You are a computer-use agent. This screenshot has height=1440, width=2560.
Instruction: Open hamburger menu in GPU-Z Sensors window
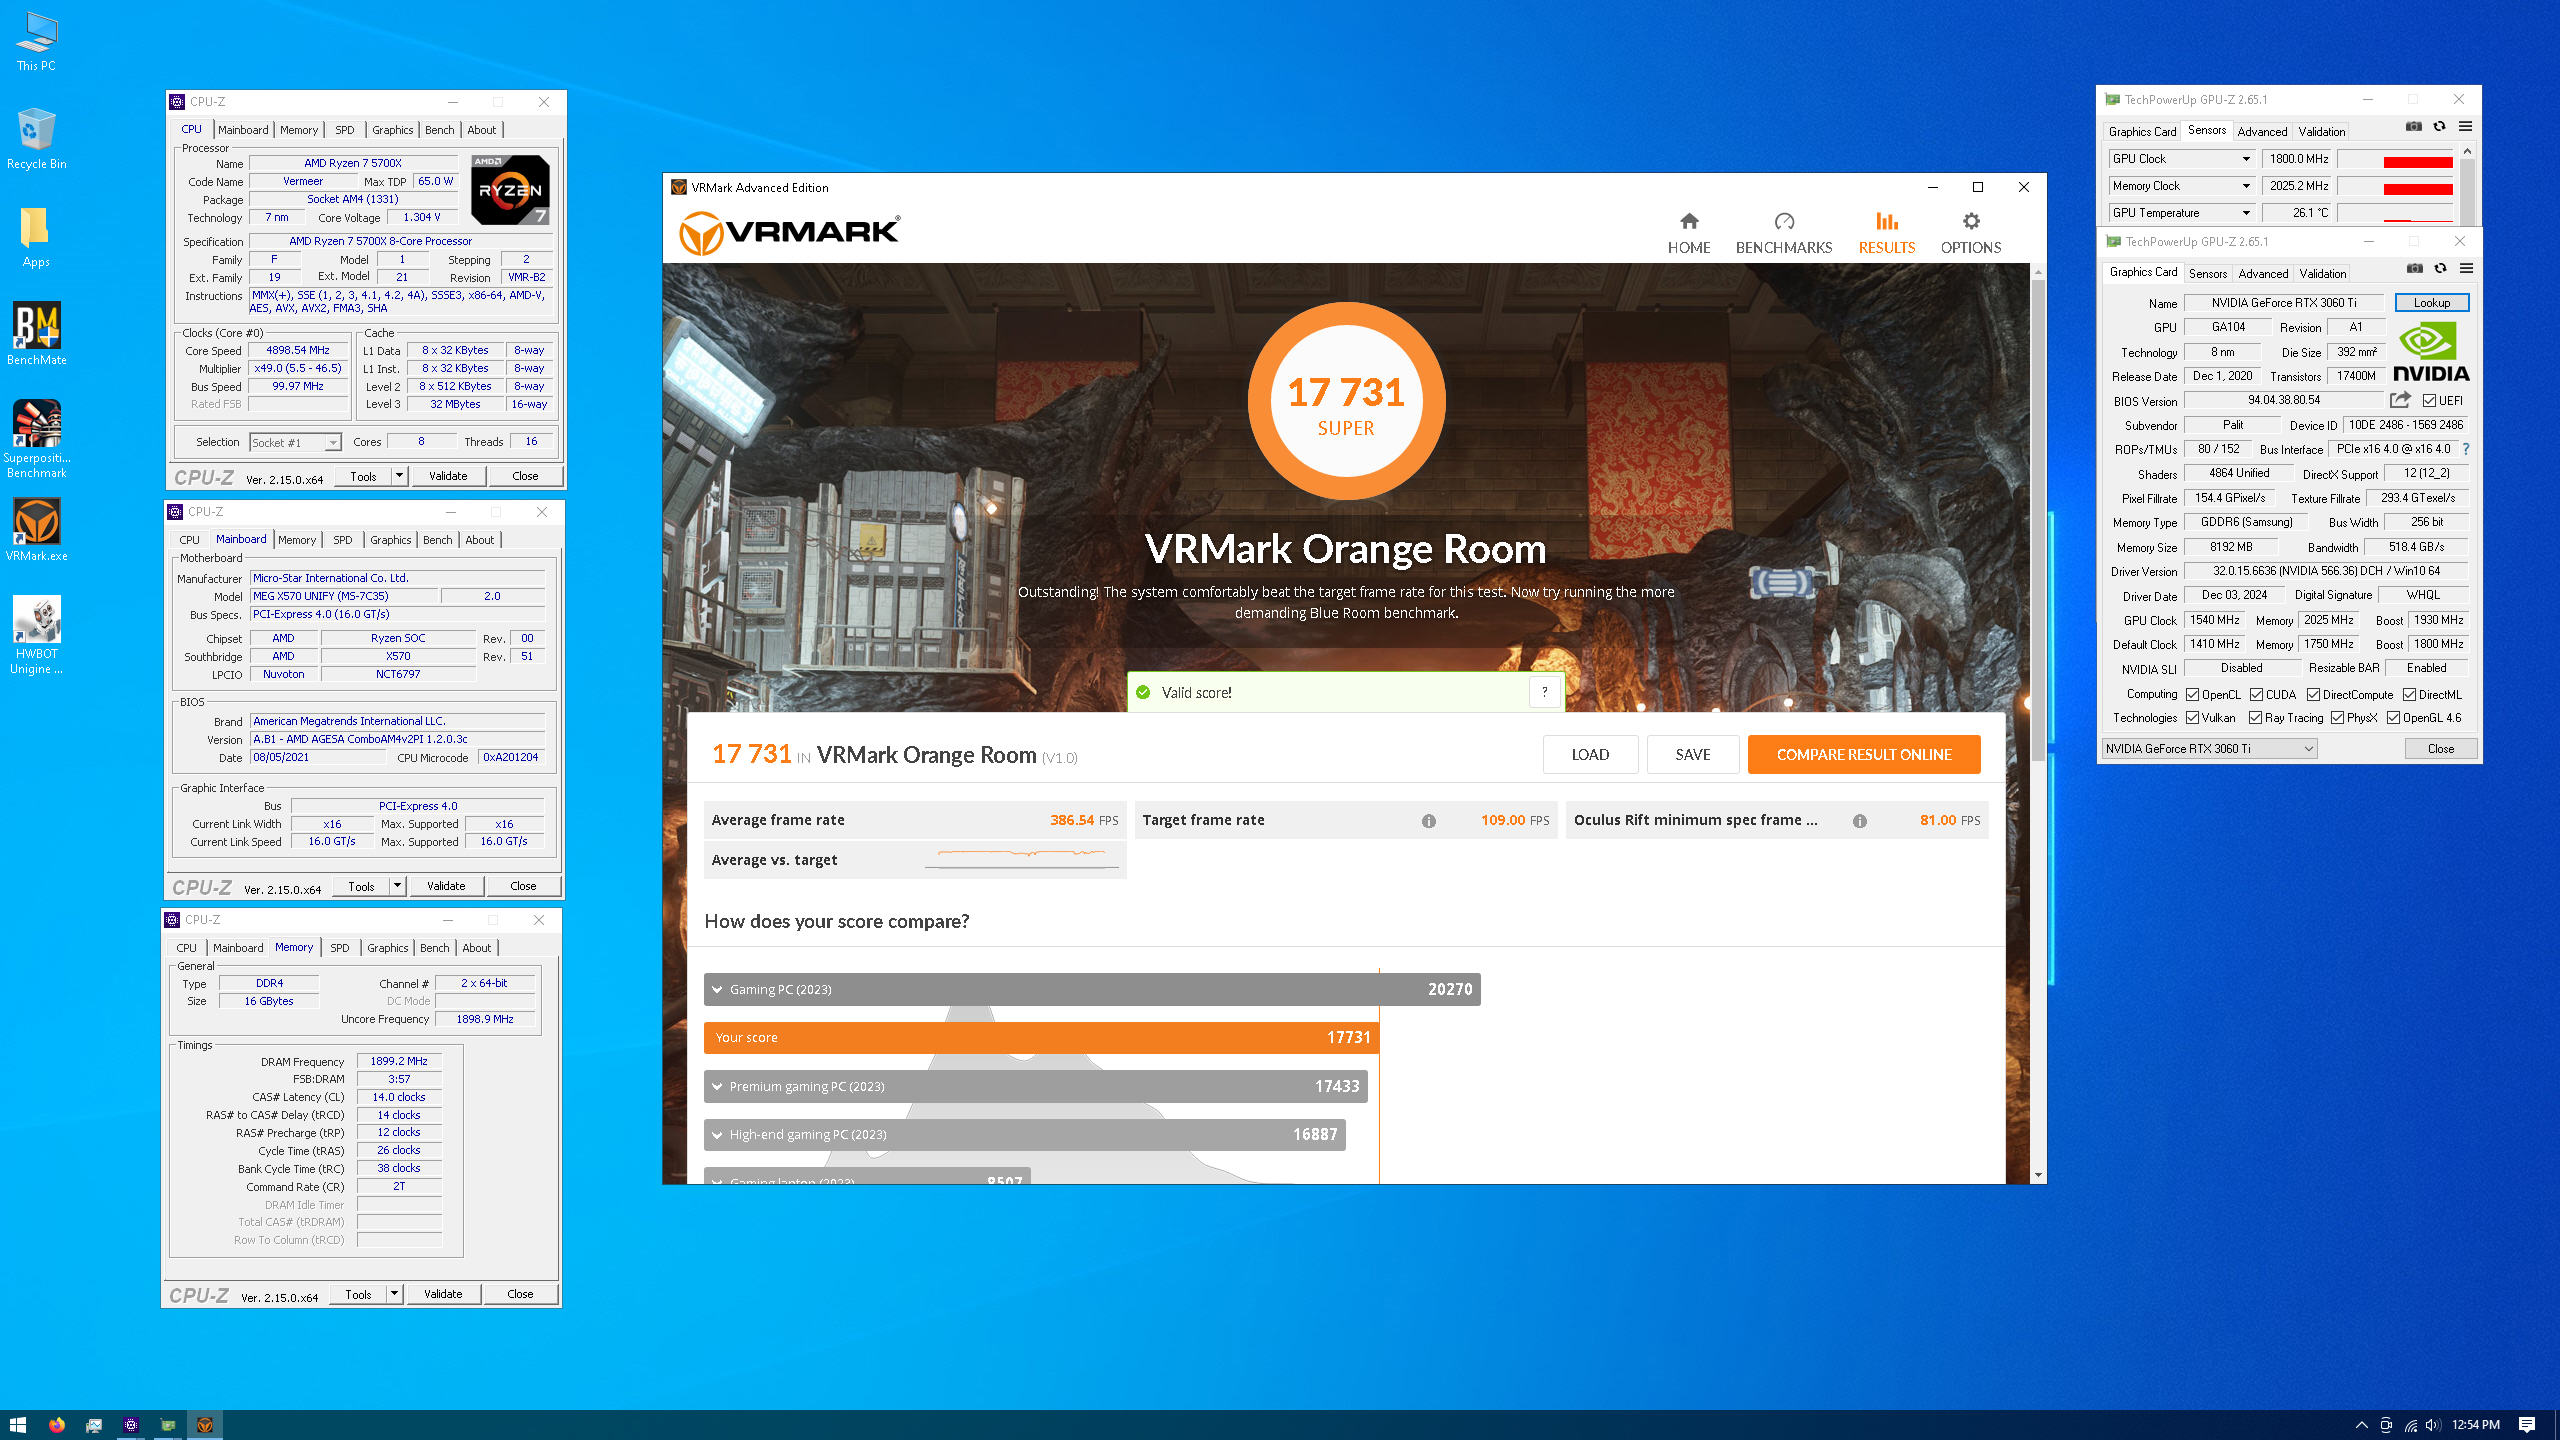tap(2465, 127)
